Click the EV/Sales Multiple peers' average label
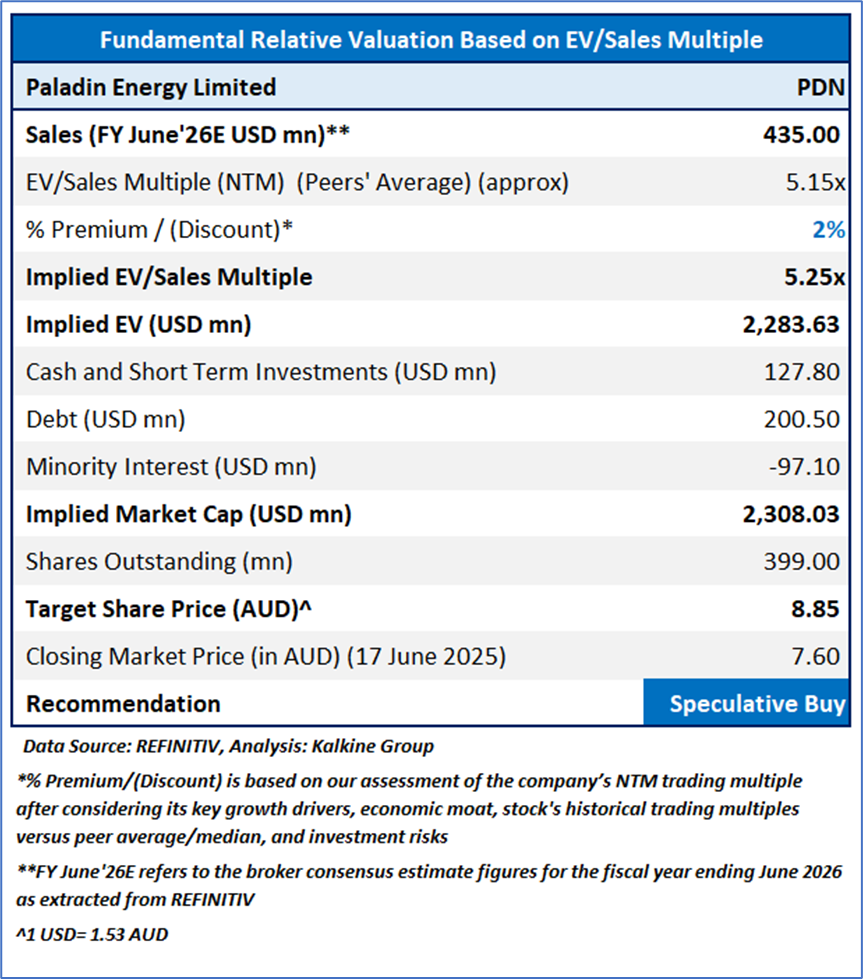This screenshot has height=979, width=863. click(x=297, y=182)
